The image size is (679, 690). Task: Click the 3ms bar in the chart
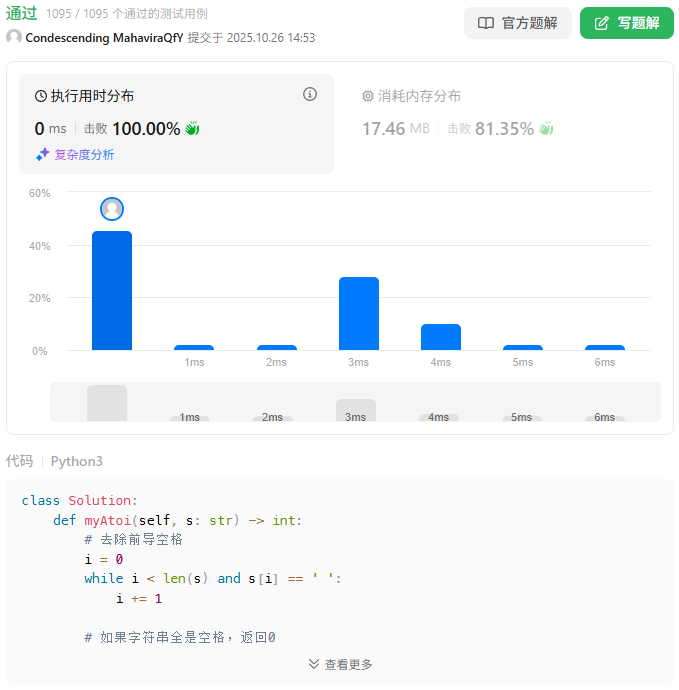click(358, 313)
